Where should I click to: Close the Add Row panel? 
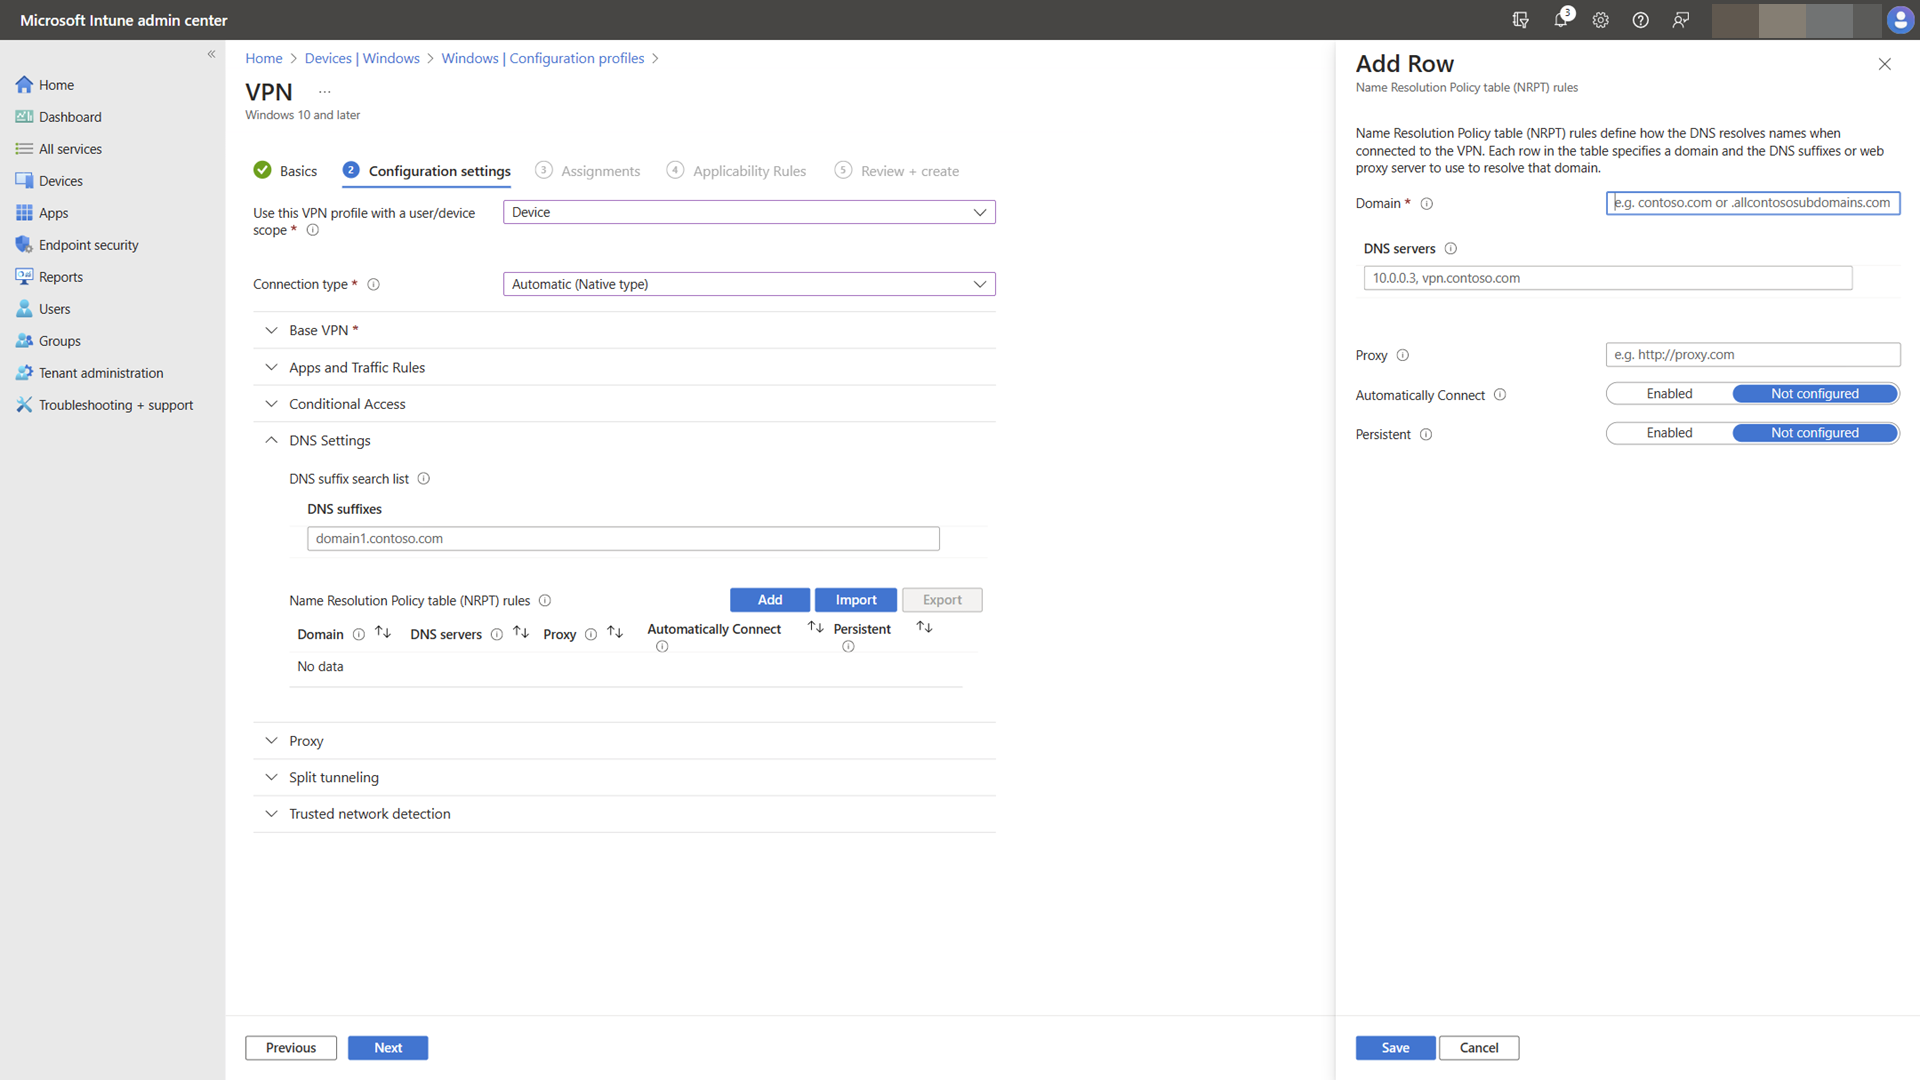(1884, 64)
